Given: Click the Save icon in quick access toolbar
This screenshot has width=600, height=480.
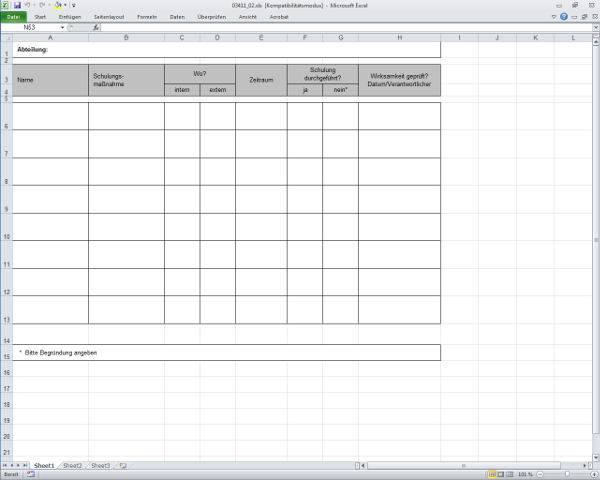Looking at the screenshot, I should 17,5.
